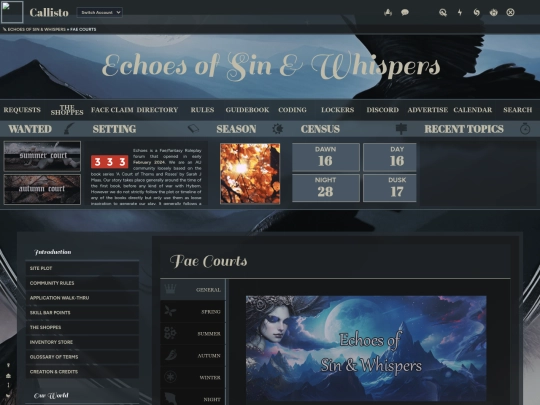Select the Summer court tab
Viewport: 540px width, 405px height.
(x=193, y=333)
